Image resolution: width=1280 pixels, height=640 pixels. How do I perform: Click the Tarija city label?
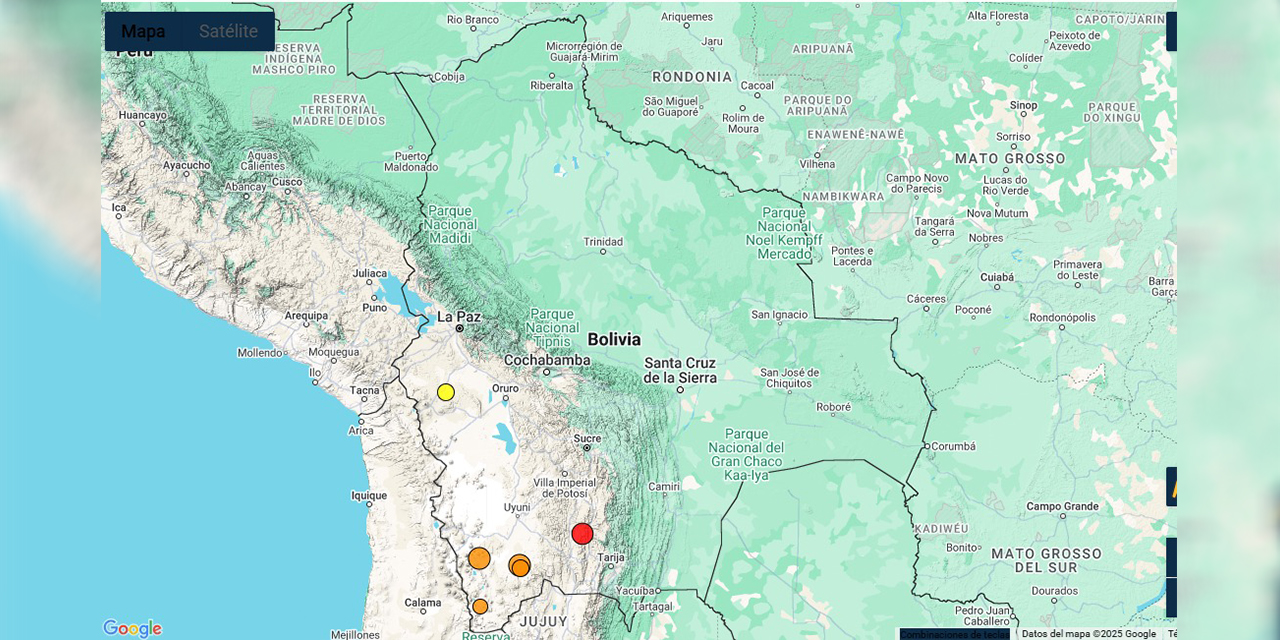coord(611,558)
